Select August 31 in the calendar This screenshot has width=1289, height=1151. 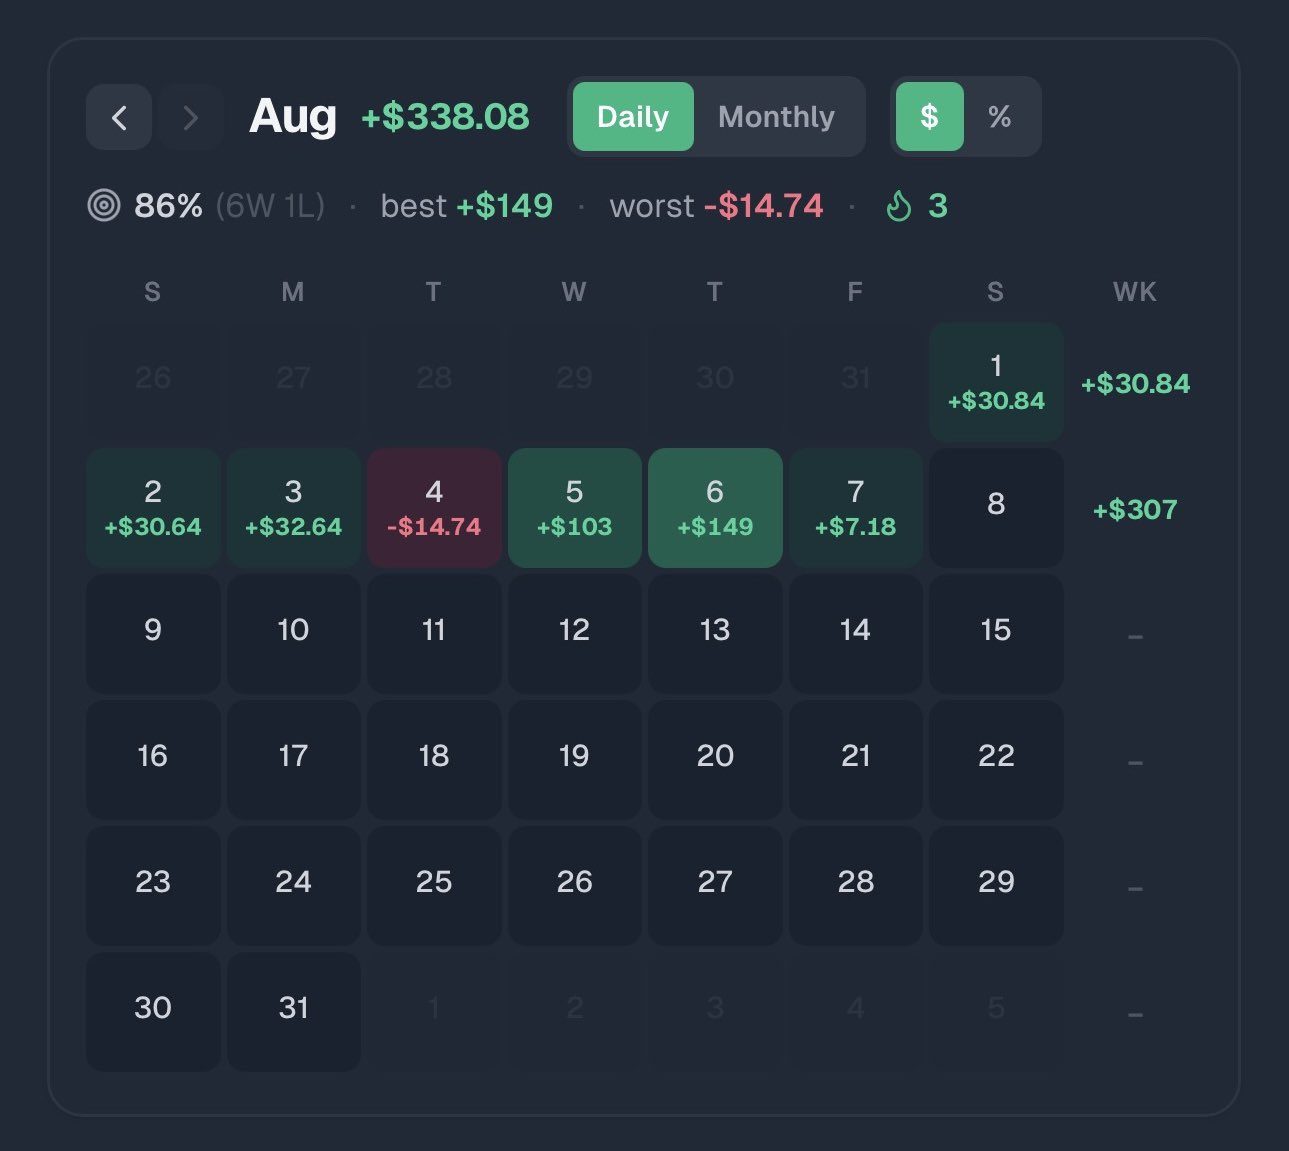[294, 1011]
